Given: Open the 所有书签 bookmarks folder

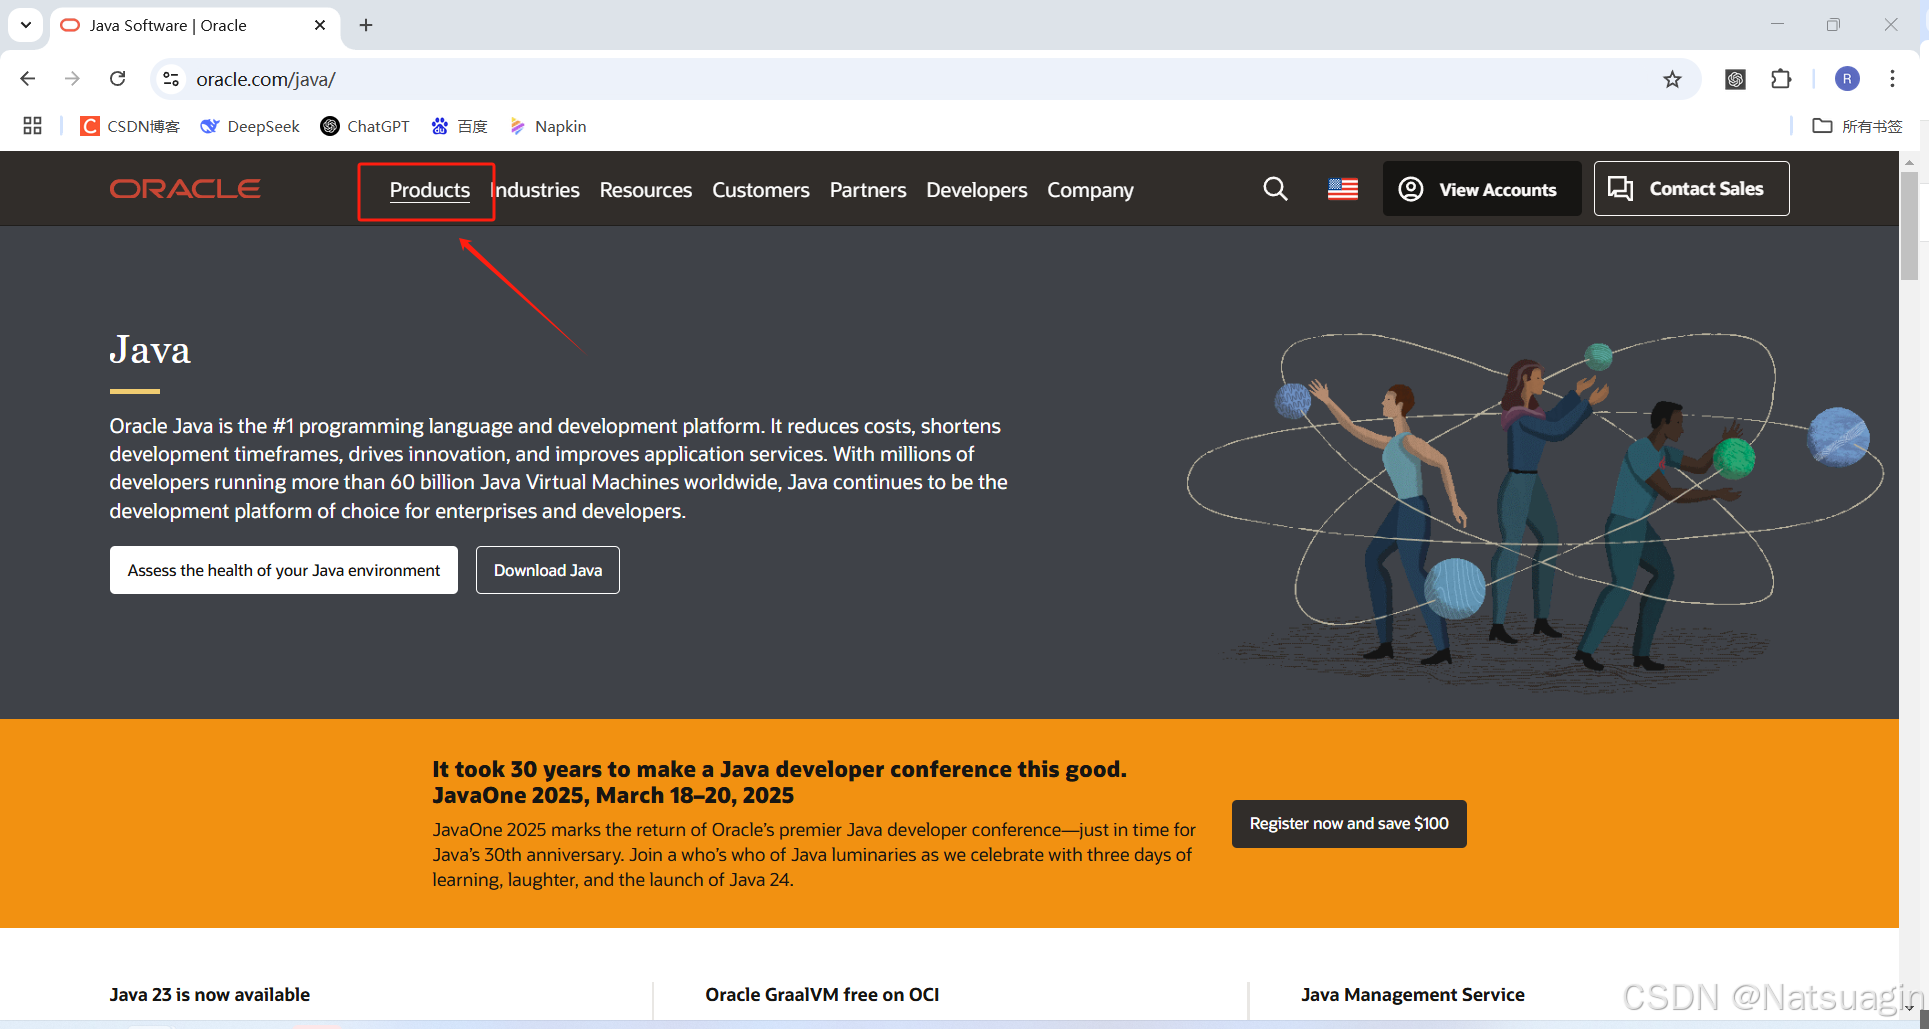Looking at the screenshot, I should [1857, 126].
